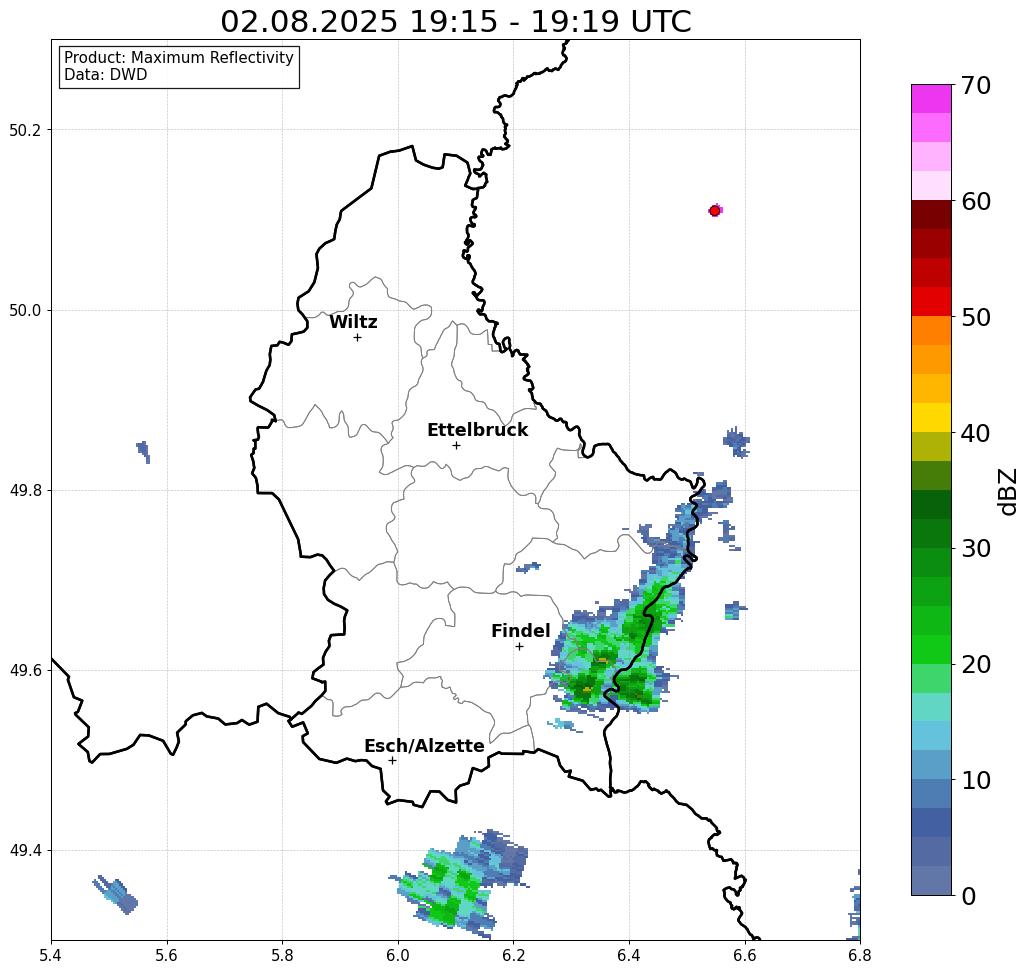Click the red dot with magenta halo
Screen dimensions: 1029x973
tap(715, 210)
